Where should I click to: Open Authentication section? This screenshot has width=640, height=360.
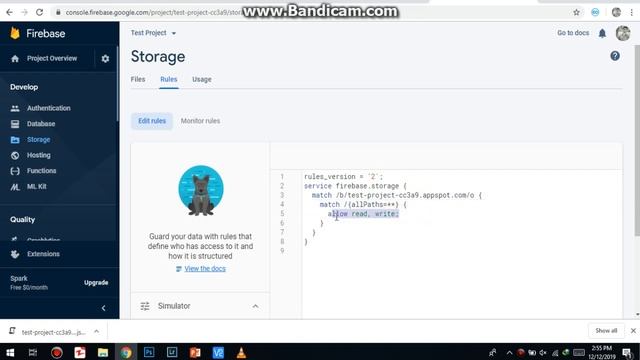[x=49, y=108]
